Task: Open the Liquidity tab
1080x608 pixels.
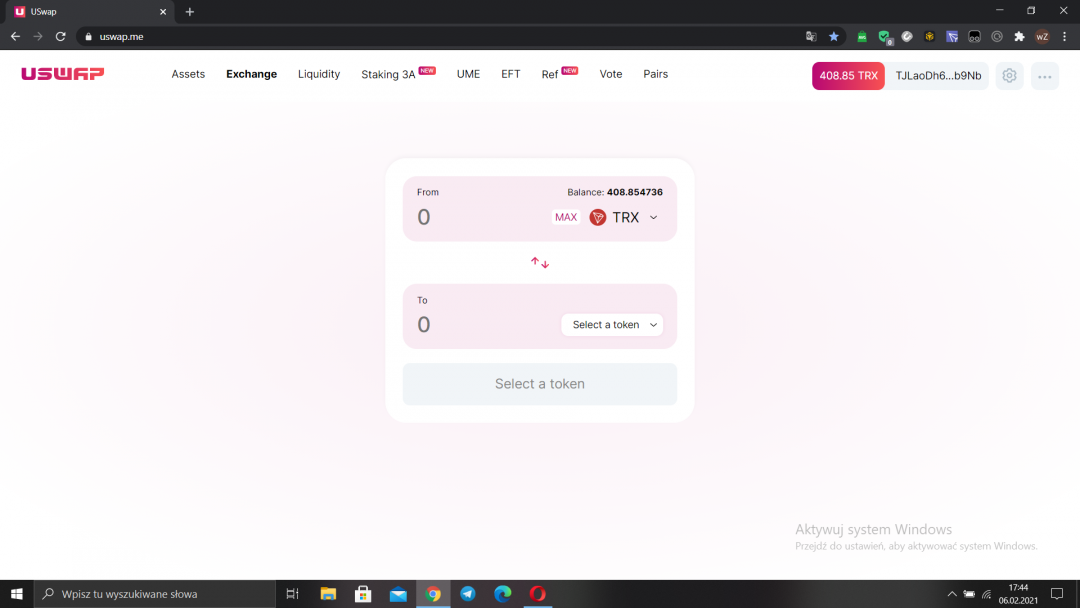Action: (319, 74)
